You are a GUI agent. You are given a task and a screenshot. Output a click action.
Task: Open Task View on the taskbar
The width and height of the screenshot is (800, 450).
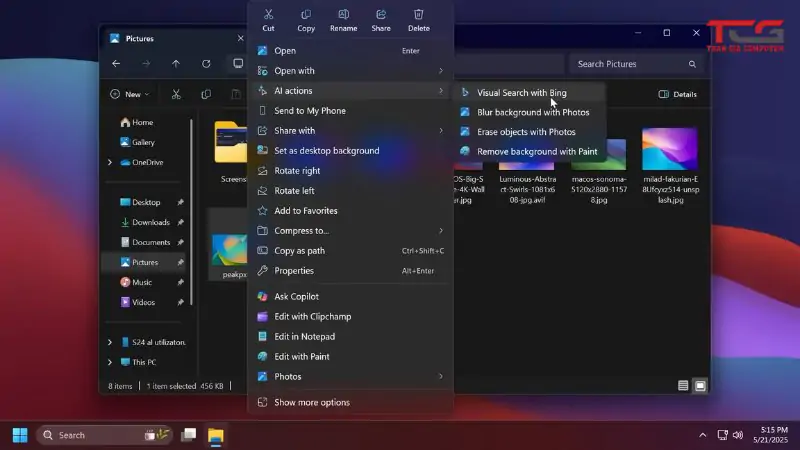tap(189, 435)
